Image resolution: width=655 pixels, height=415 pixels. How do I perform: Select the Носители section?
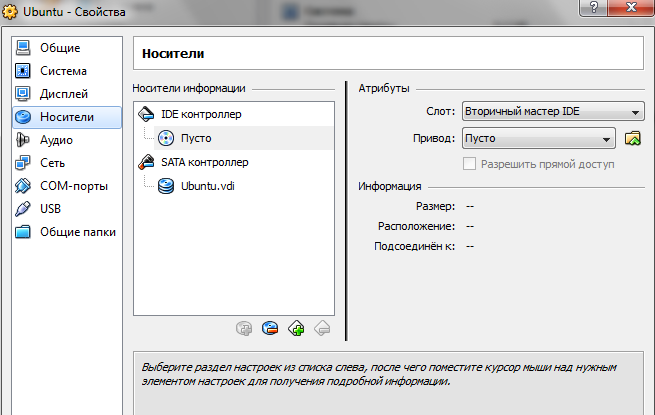(67, 117)
